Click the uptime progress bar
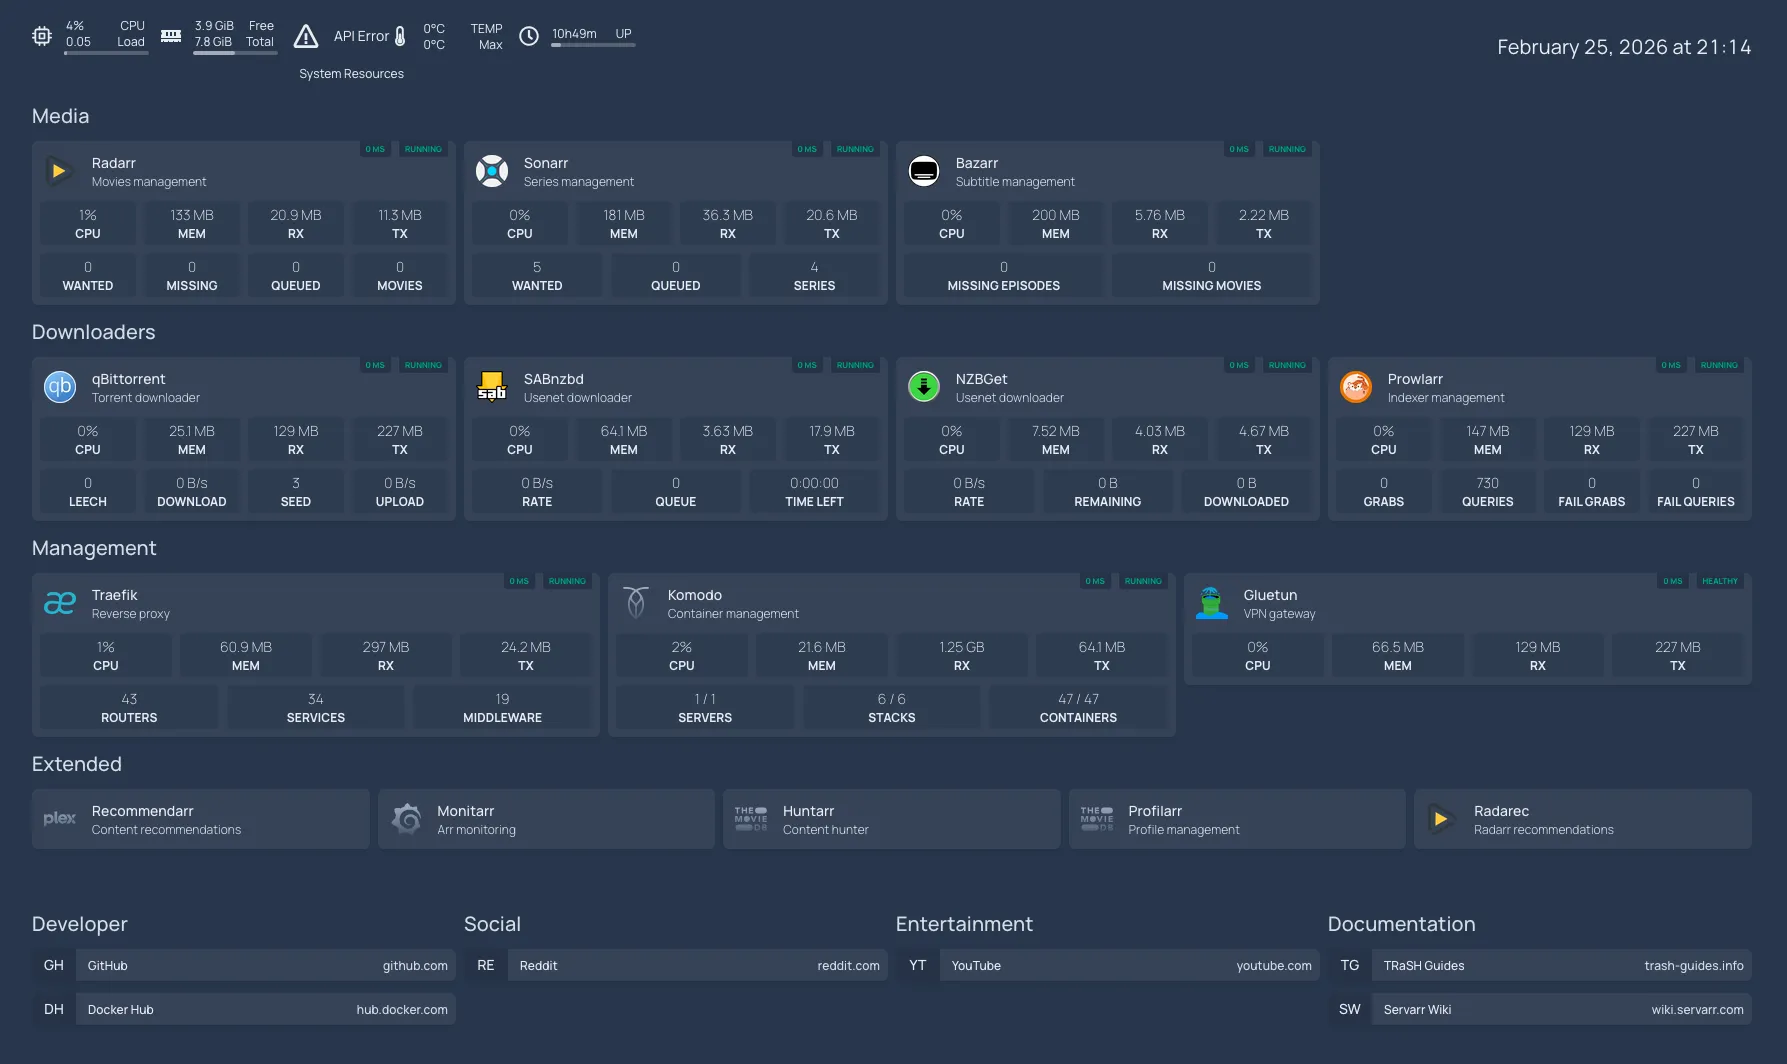Viewport: 1787px width, 1064px height. click(x=592, y=45)
